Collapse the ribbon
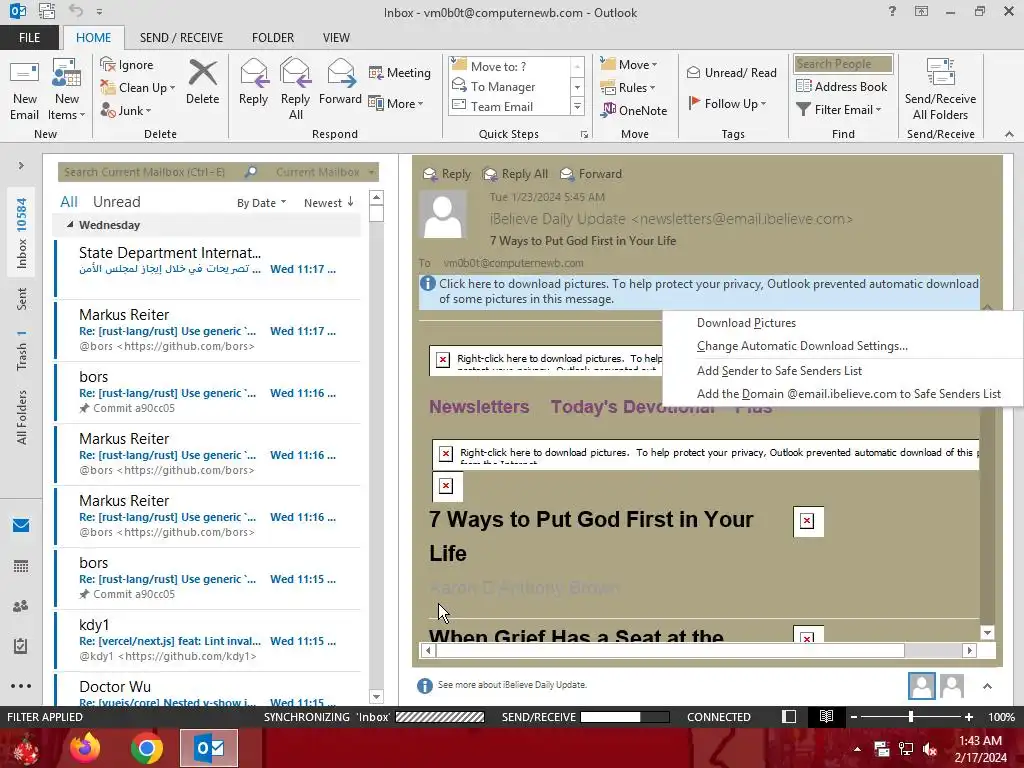Image resolution: width=1024 pixels, height=768 pixels. pos(1009,134)
